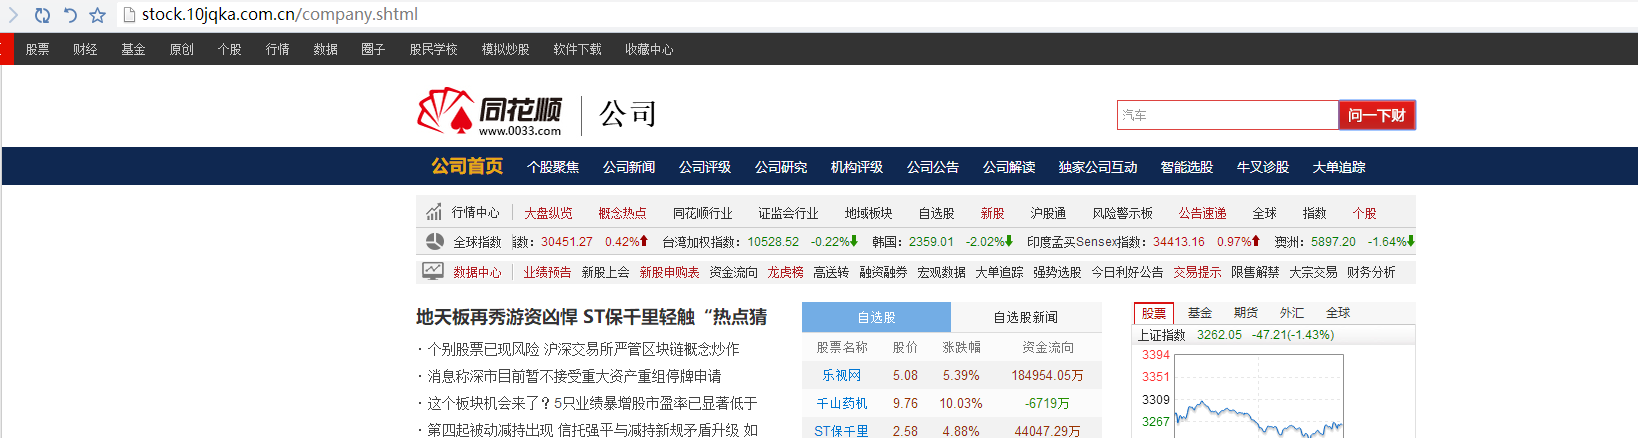Click the 地域板块 link
This screenshot has width=1638, height=438.
[868, 213]
